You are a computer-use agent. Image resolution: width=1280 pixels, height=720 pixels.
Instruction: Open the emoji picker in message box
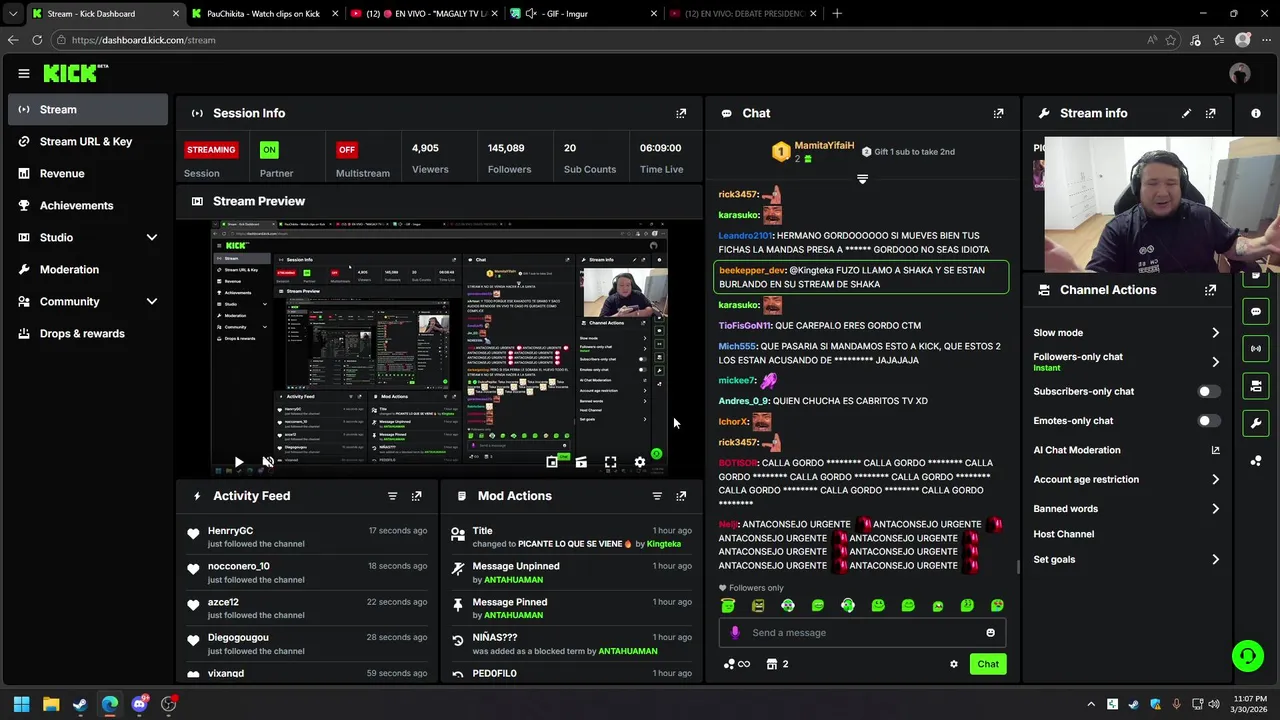point(990,632)
